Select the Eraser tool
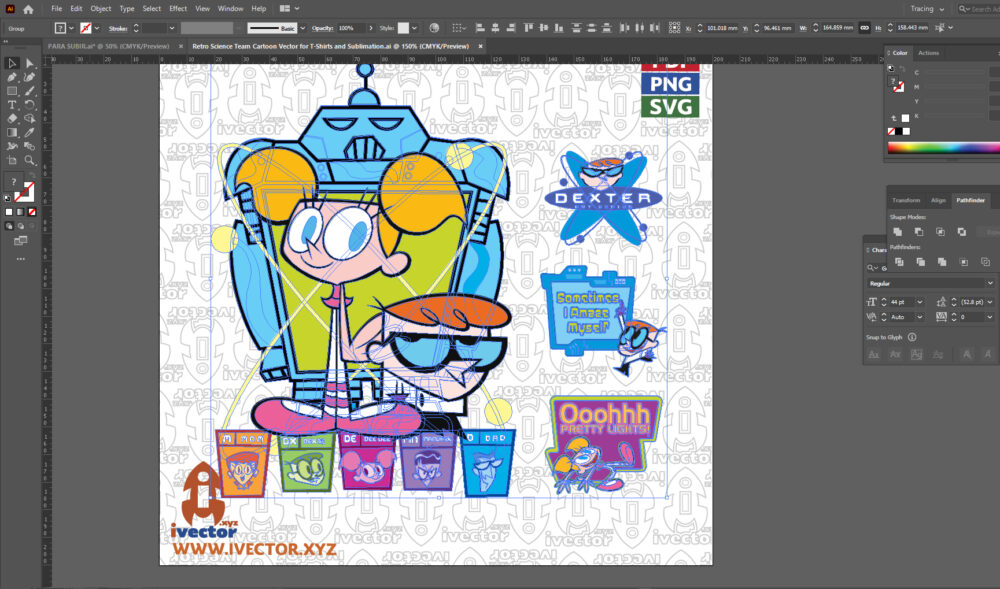This screenshot has width=1000, height=589. point(11,119)
